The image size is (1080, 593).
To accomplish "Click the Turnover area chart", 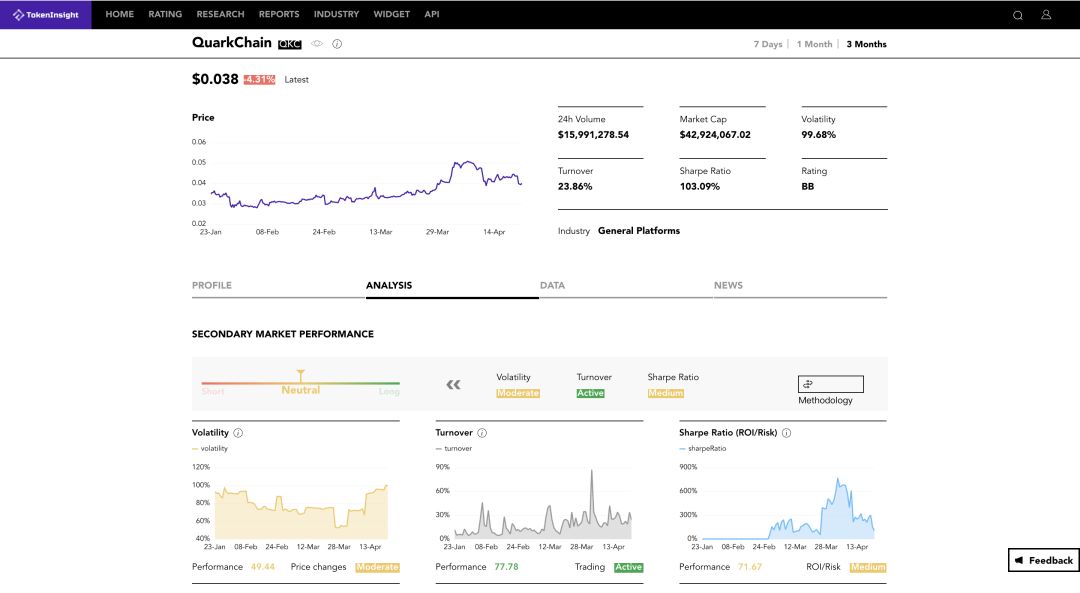I will tap(543, 506).
